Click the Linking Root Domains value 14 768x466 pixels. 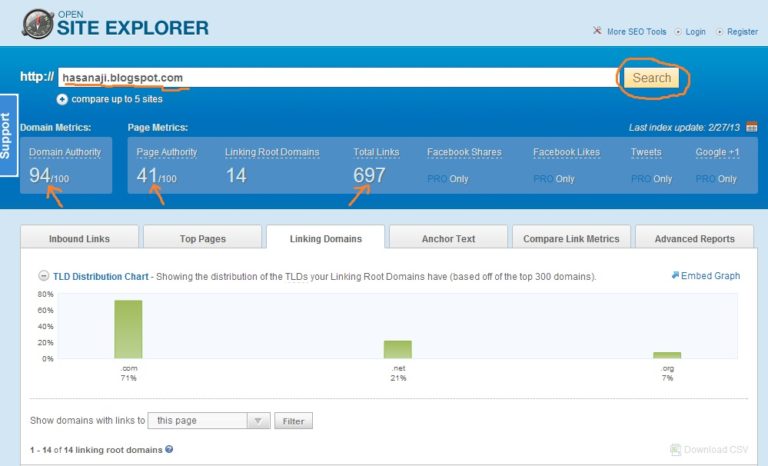[236, 175]
